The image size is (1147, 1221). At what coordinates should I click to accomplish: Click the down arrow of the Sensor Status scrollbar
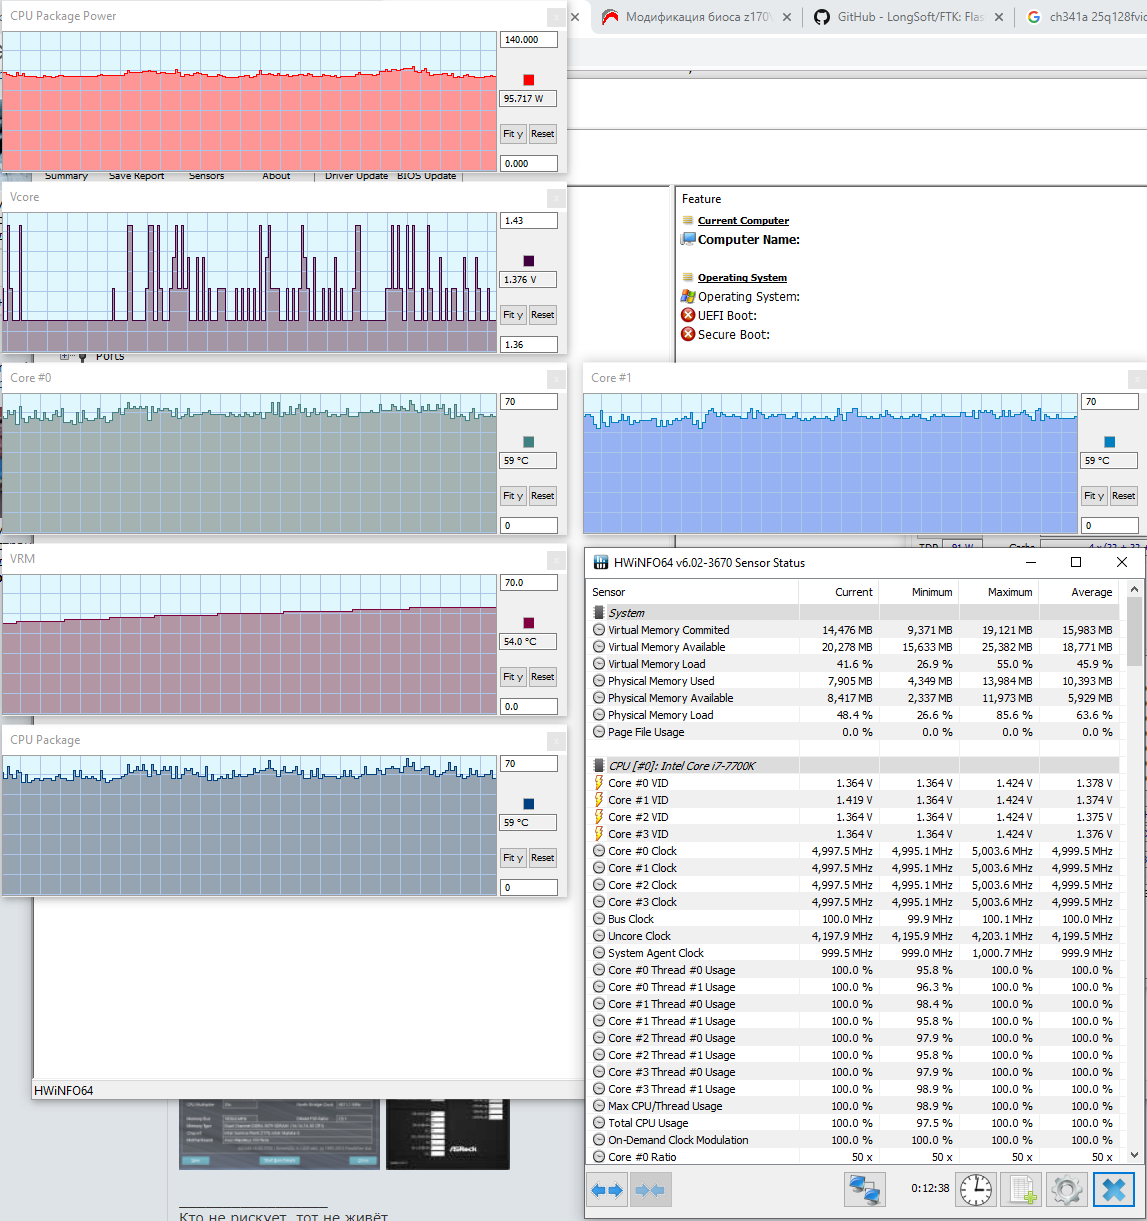1134,1154
